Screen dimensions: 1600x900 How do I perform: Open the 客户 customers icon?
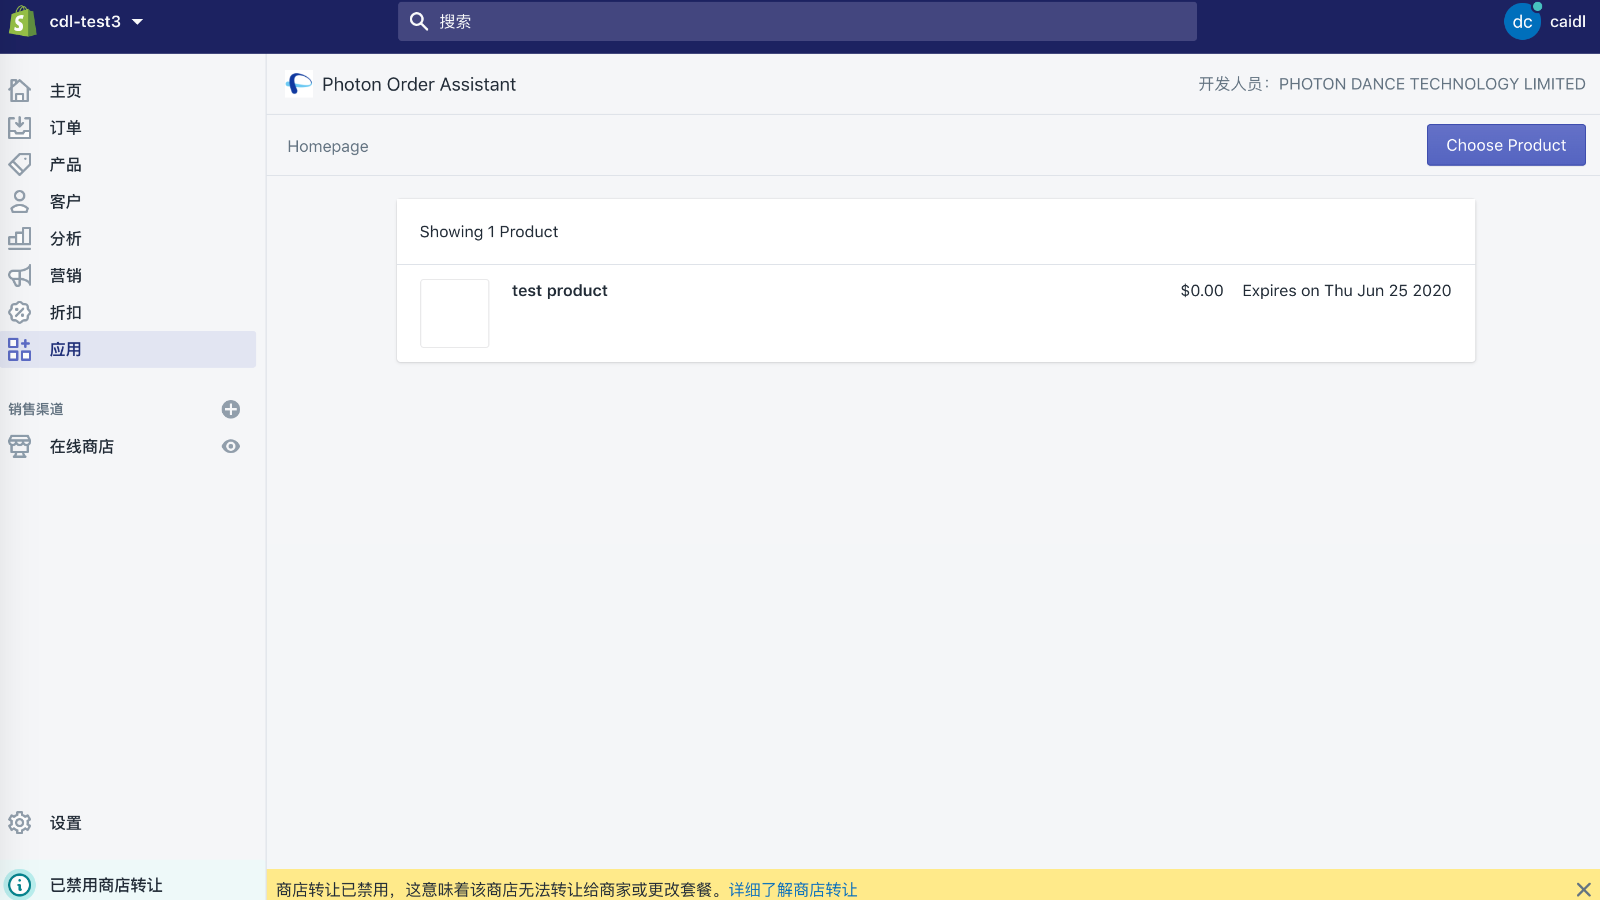click(20, 201)
